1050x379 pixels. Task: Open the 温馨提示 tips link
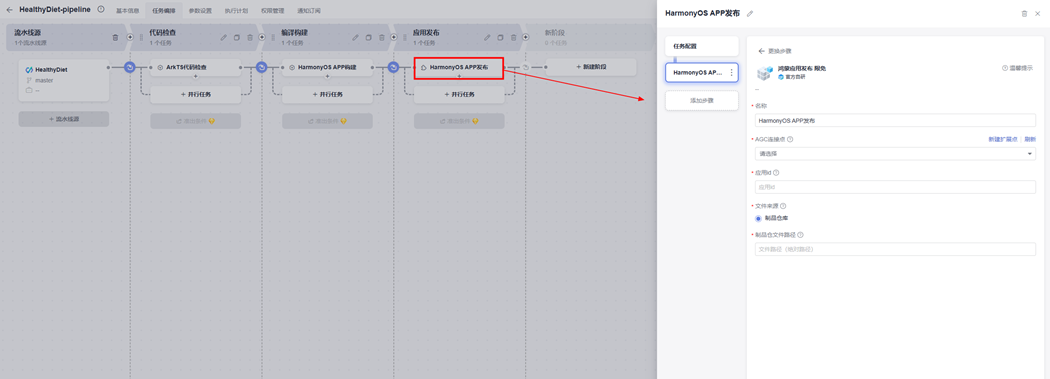(x=1017, y=68)
